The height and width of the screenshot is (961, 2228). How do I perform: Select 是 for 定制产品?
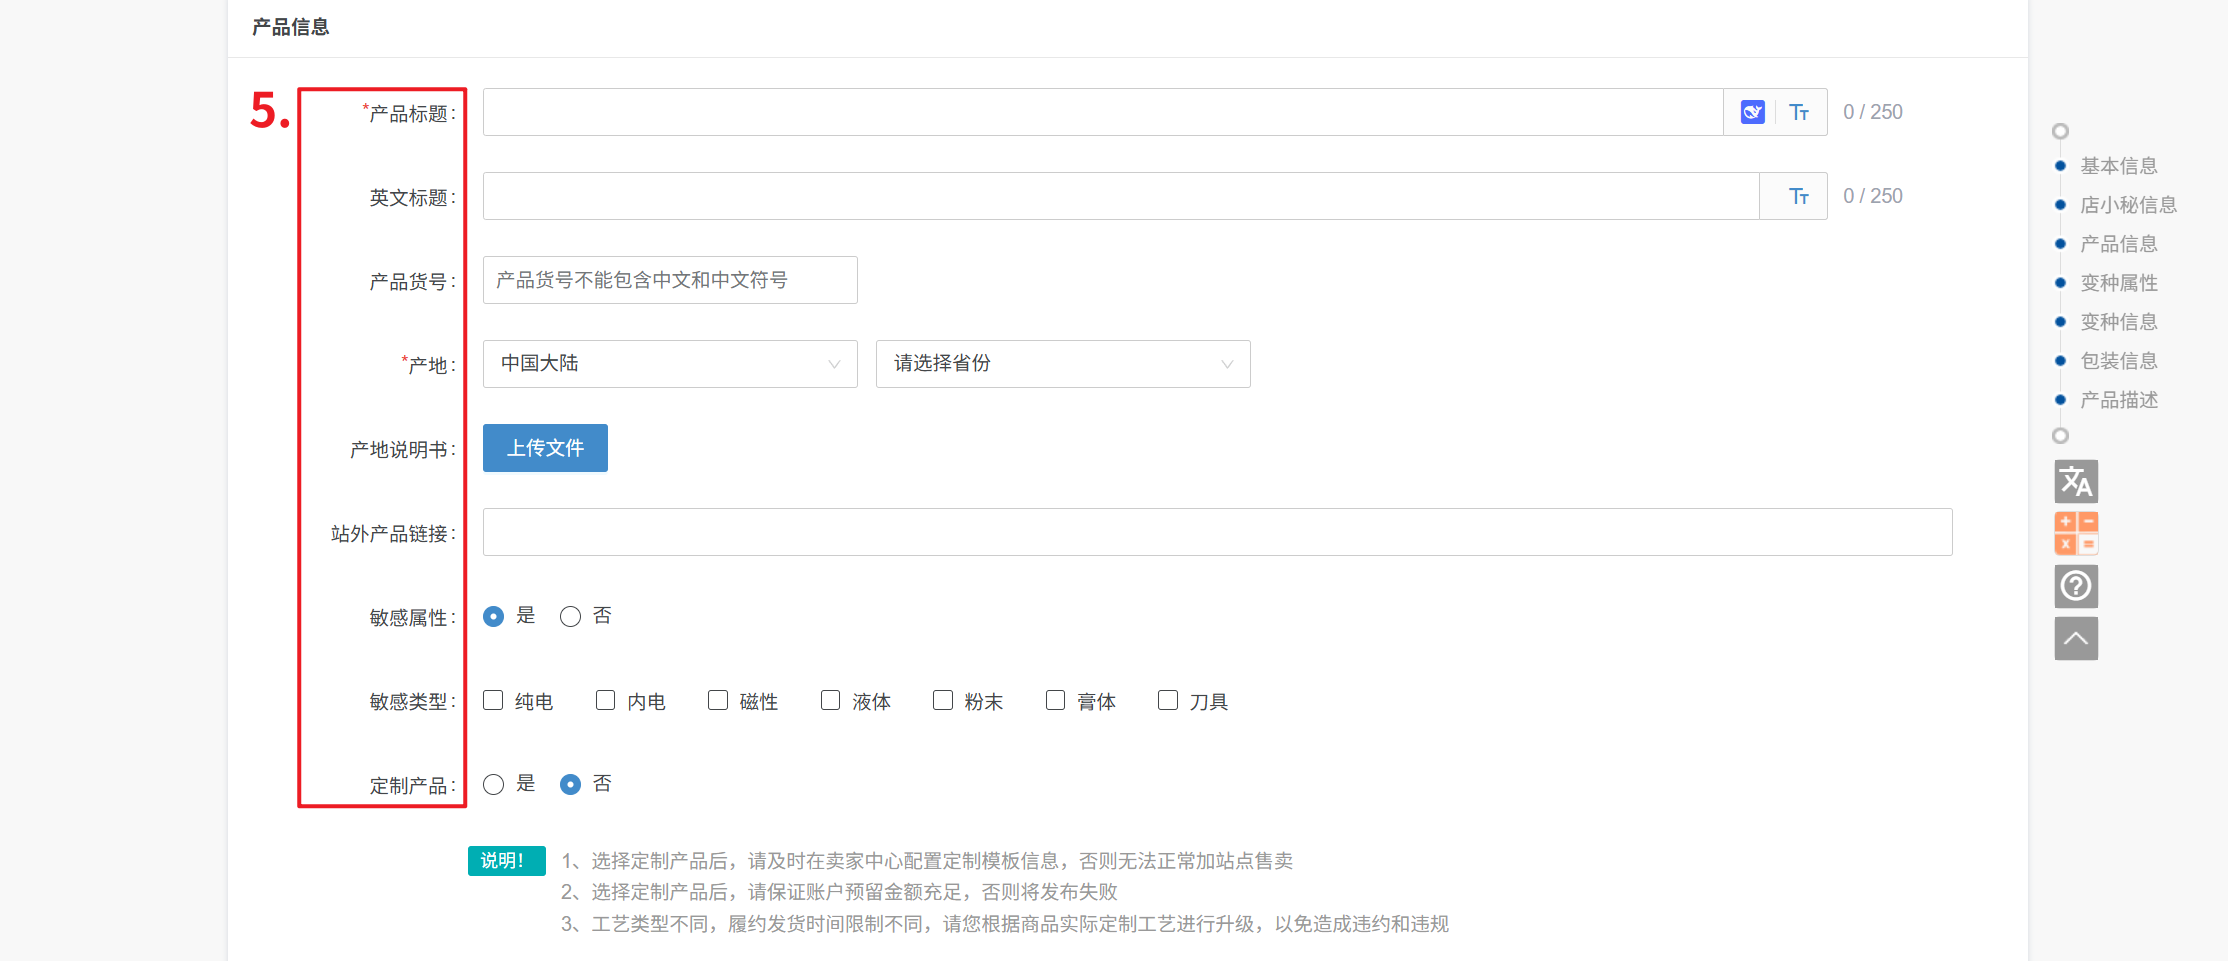point(493,785)
